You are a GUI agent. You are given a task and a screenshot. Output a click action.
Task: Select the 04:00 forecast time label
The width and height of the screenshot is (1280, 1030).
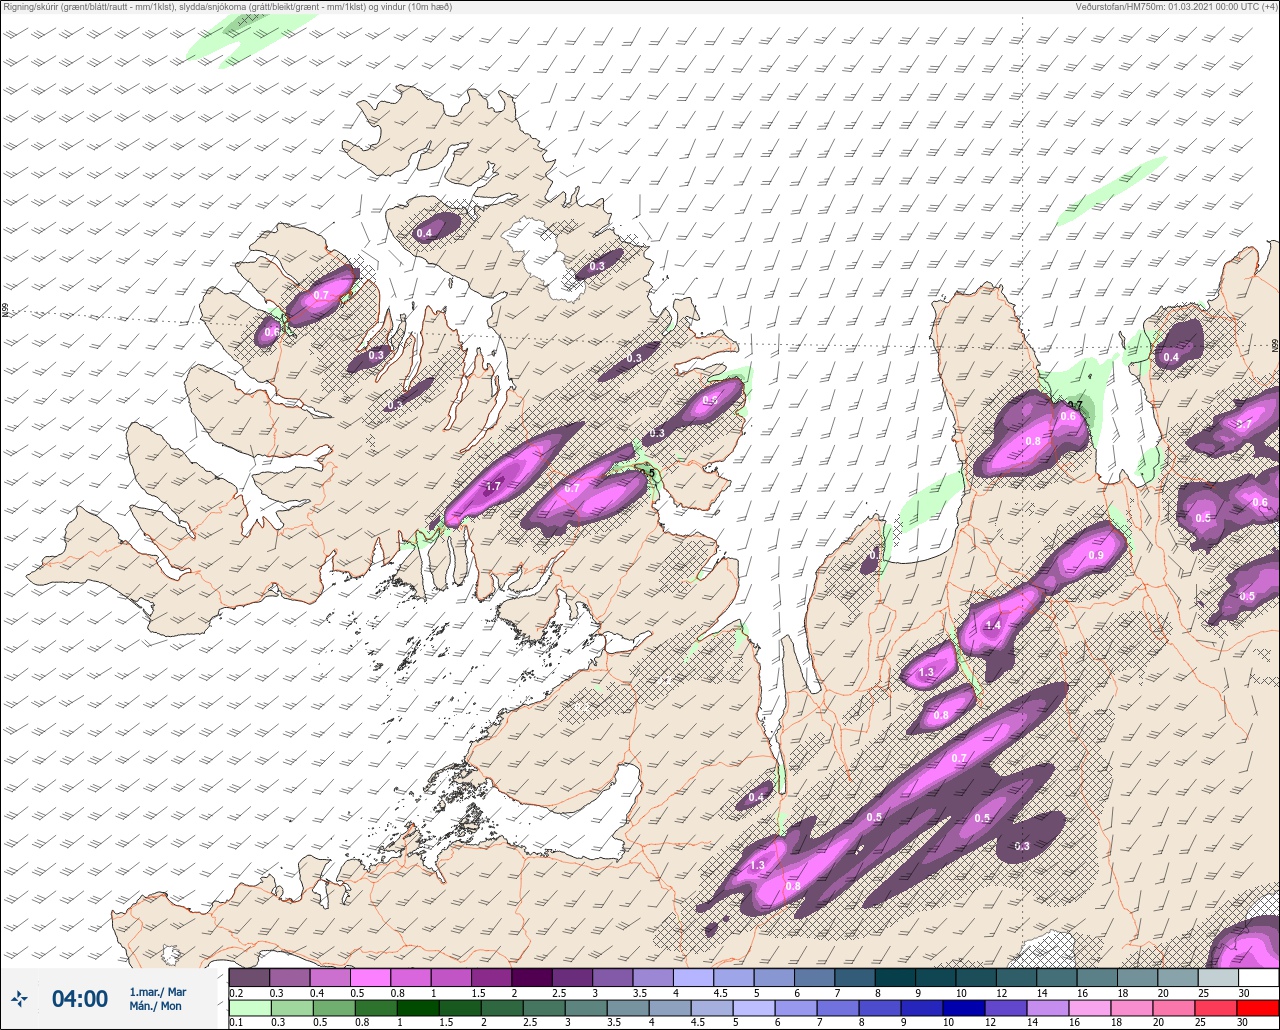(79, 998)
